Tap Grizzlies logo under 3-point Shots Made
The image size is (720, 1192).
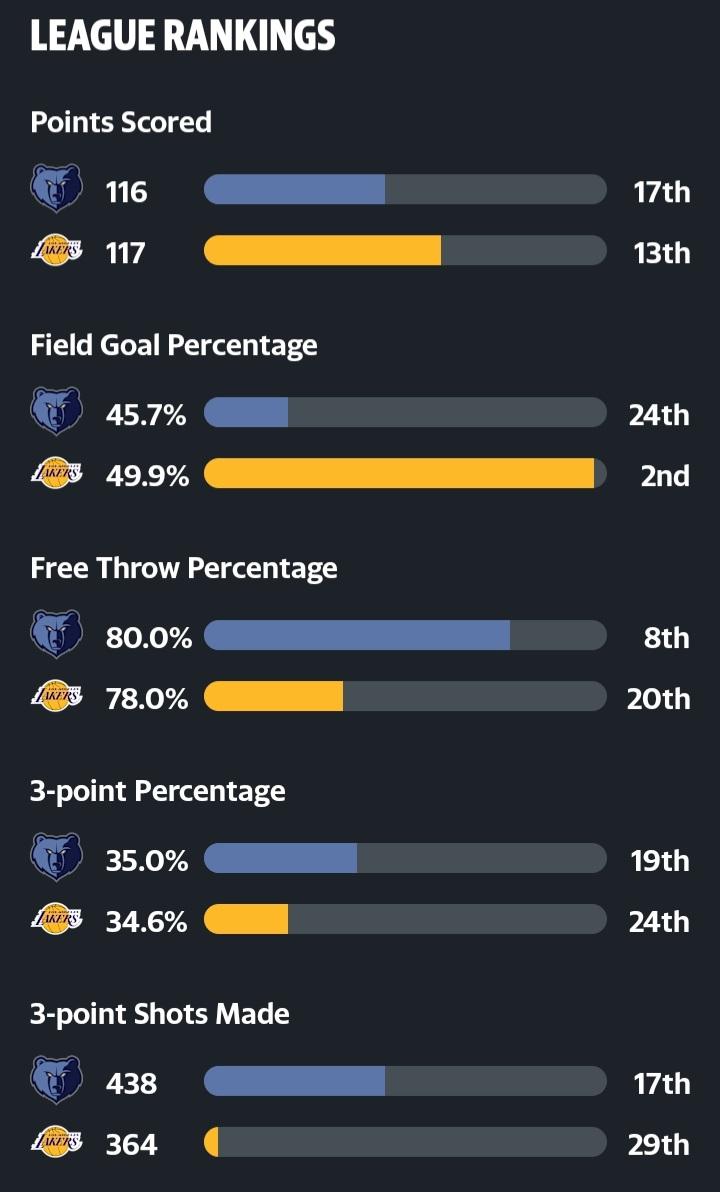coord(56,1081)
